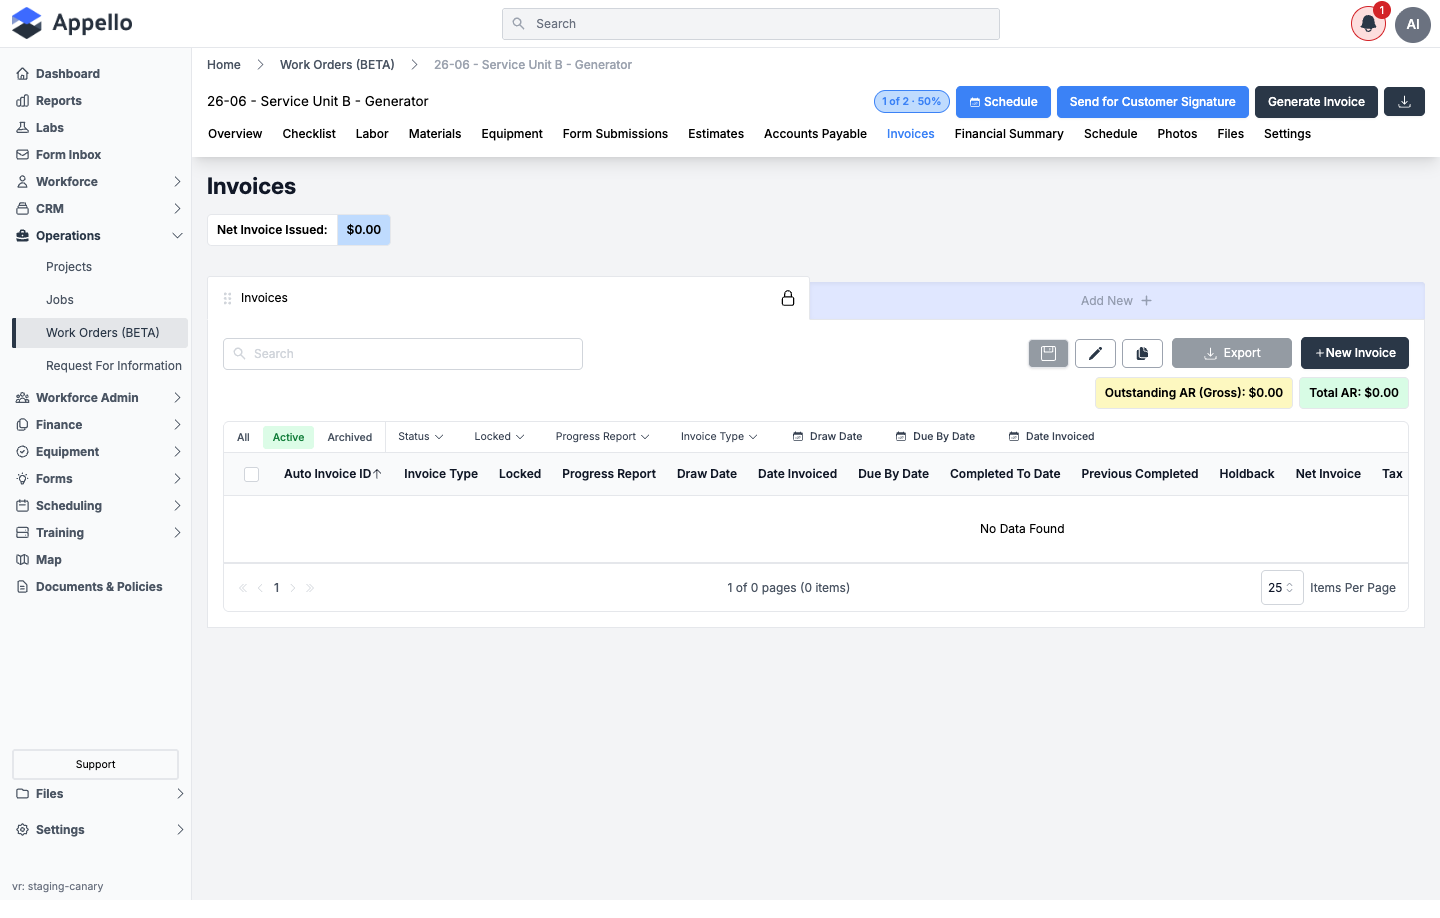Click the Generate Invoice button
This screenshot has height=918, width=1440.
[x=1316, y=102]
